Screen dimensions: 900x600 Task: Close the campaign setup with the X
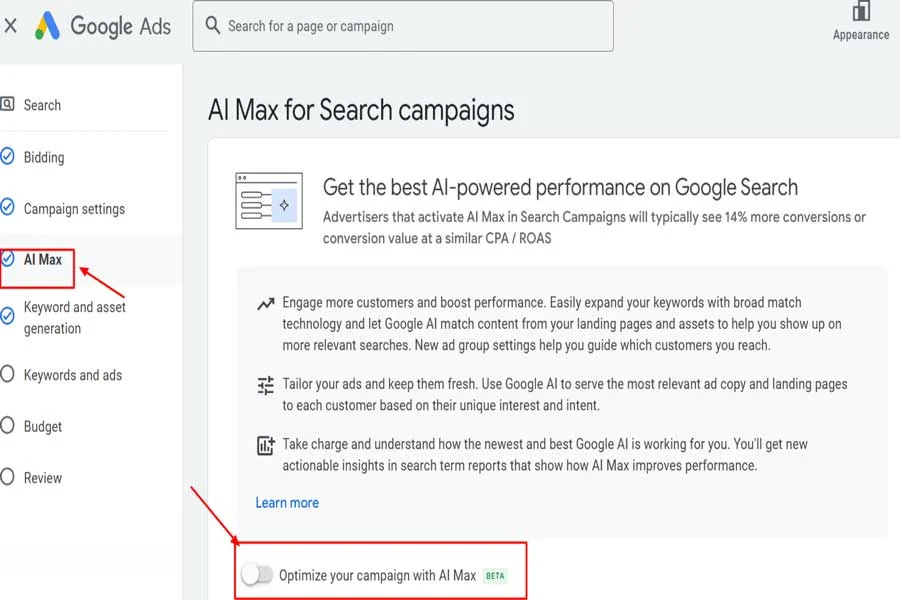click(x=10, y=25)
